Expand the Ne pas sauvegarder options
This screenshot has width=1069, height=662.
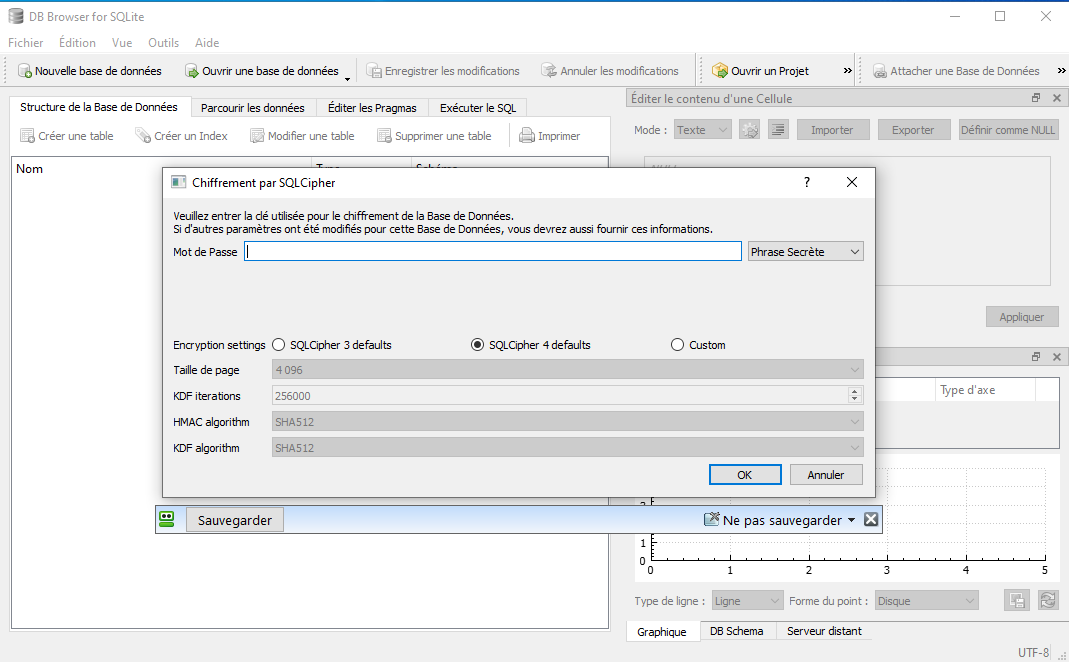pos(852,519)
